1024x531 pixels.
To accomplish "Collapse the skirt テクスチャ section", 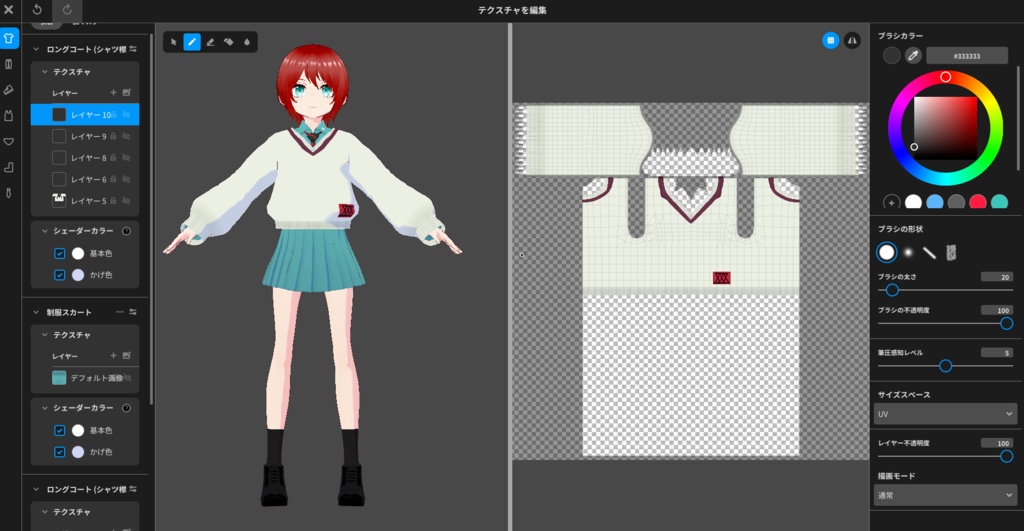I will point(44,334).
